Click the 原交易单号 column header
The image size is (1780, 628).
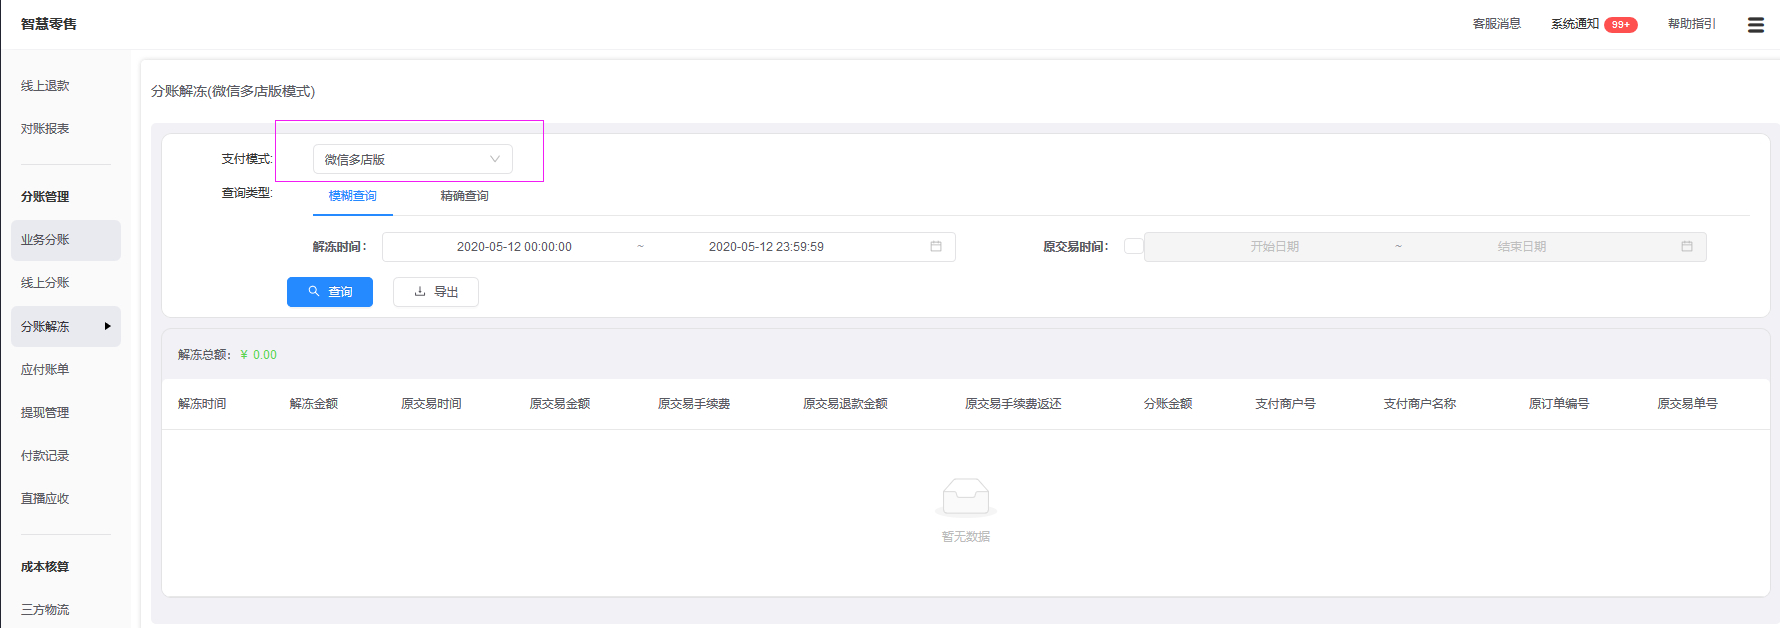click(x=1687, y=404)
